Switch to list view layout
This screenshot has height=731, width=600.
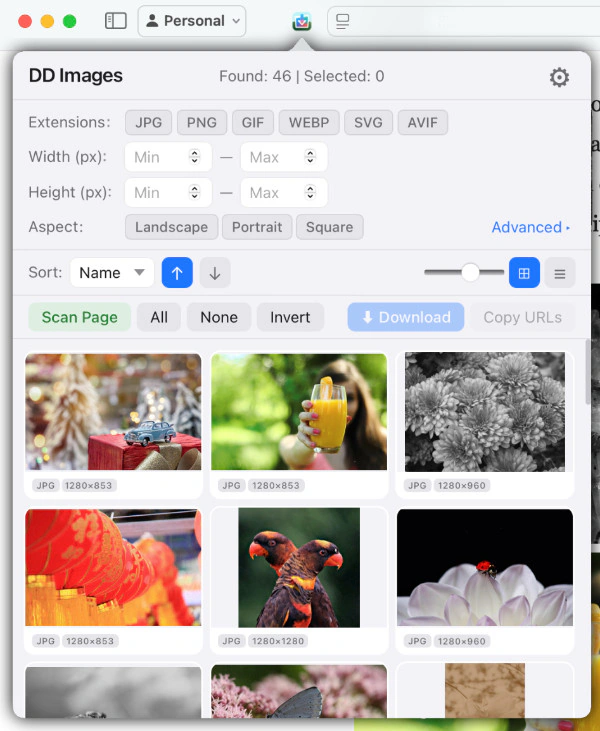click(x=560, y=273)
